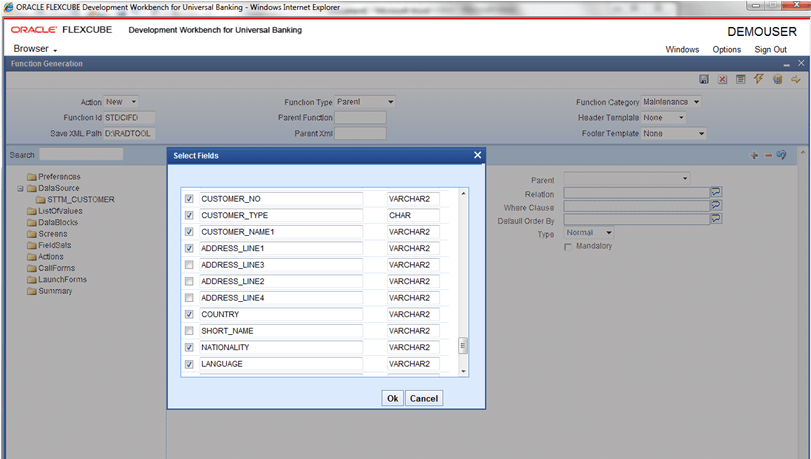This screenshot has height=459, width=811.
Task: Uncheck the CUSTOMER_TYPE checkbox
Action: tap(189, 215)
